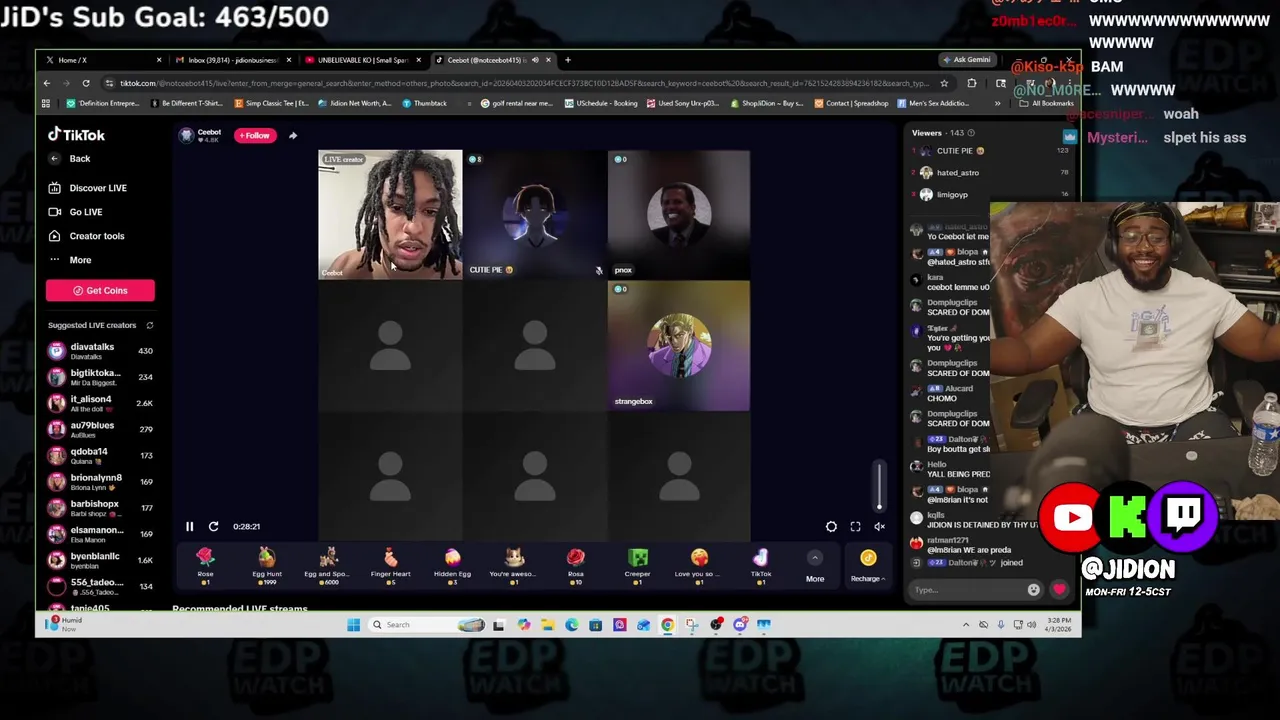1280x720 pixels.
Task: Open it_alison4 suggested live stream
Action: 100,403
